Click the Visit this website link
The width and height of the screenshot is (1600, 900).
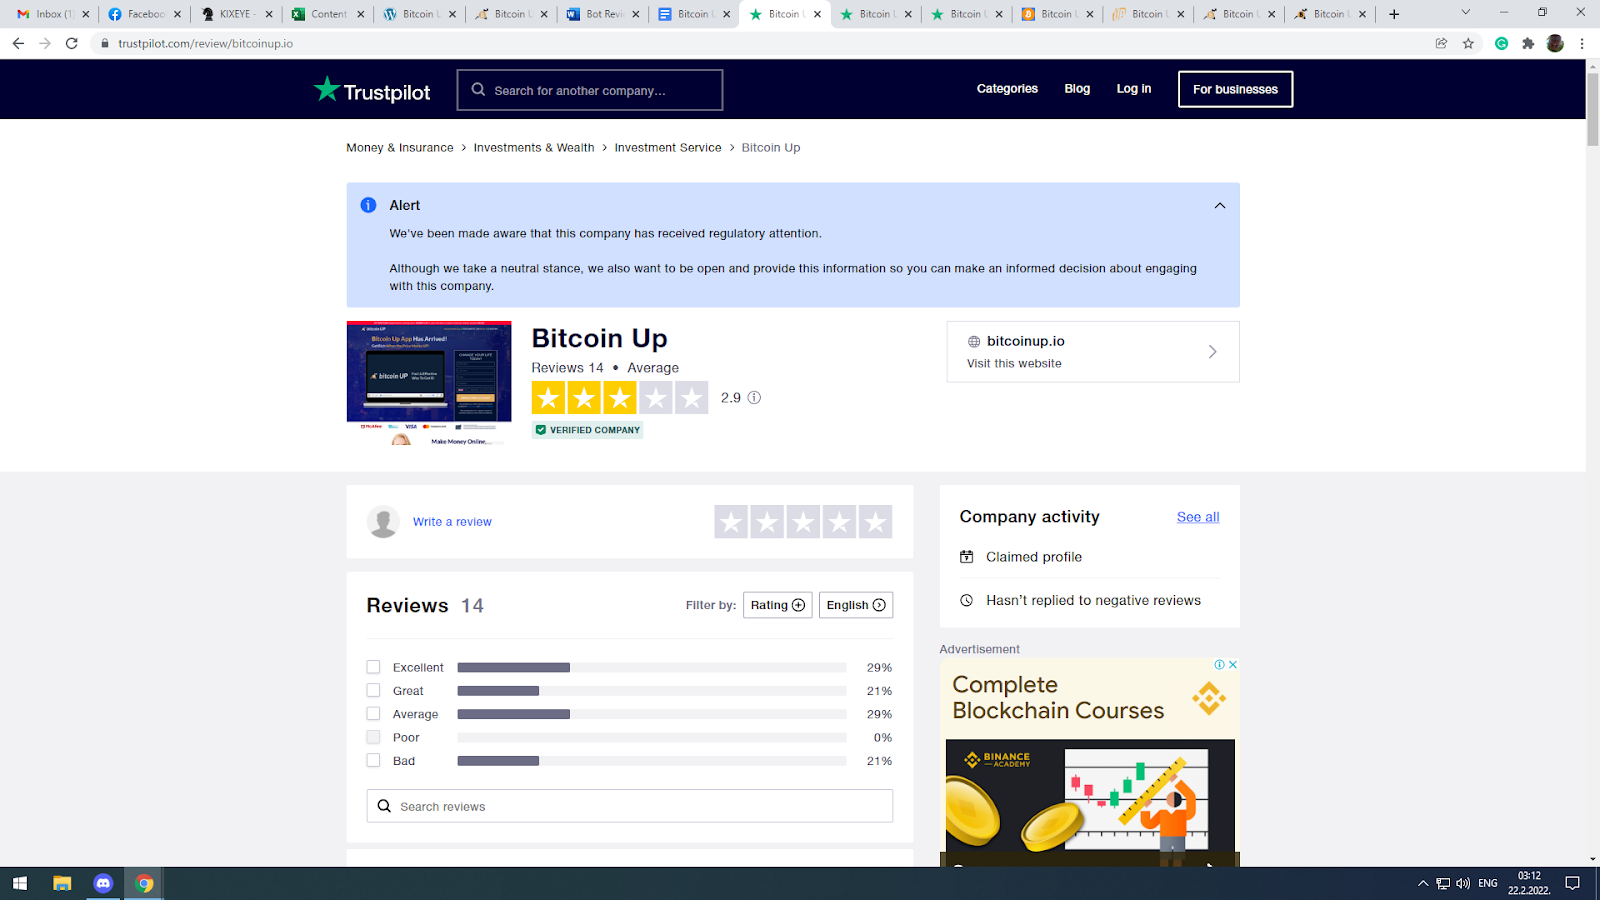point(1014,364)
